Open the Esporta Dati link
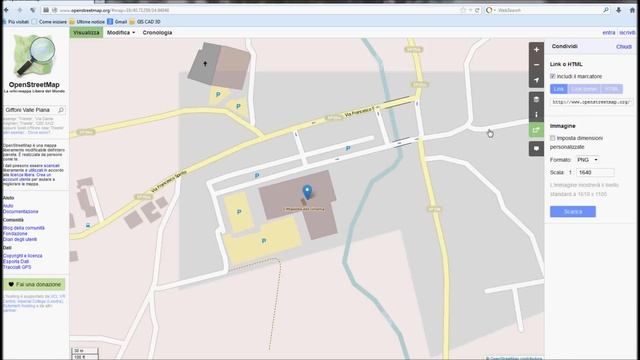 (x=16, y=261)
